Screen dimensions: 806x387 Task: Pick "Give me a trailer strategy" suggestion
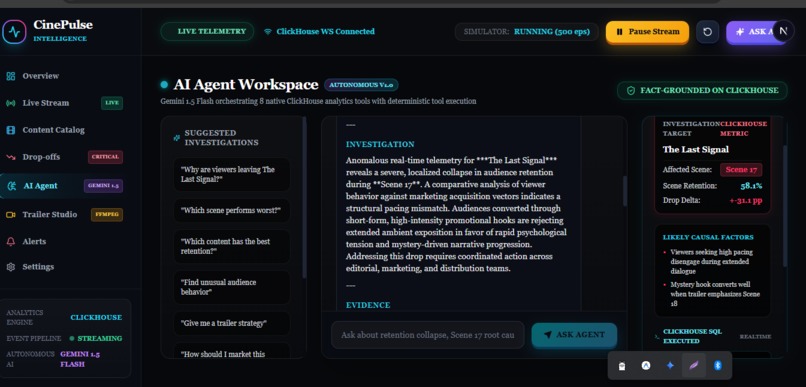click(x=232, y=323)
